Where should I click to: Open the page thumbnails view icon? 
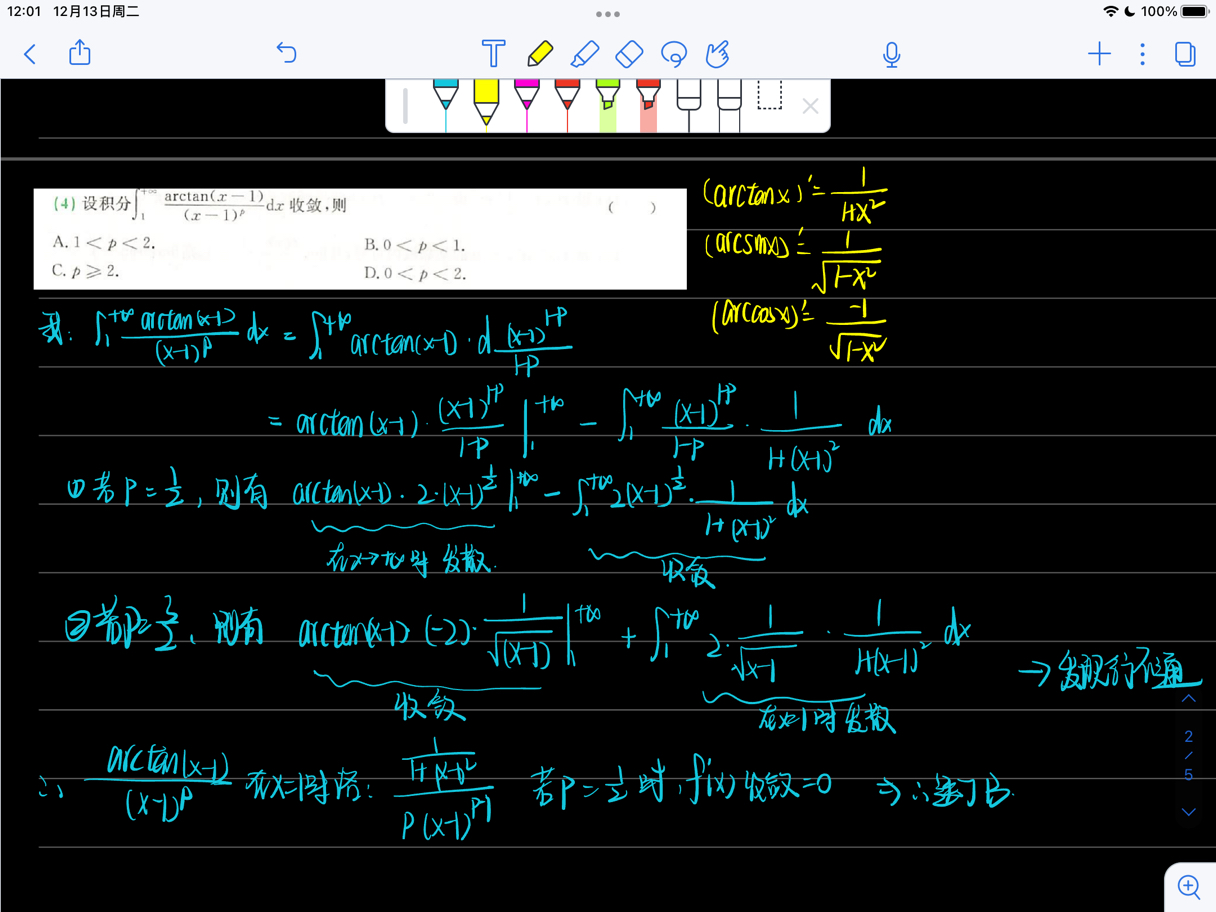1185,54
